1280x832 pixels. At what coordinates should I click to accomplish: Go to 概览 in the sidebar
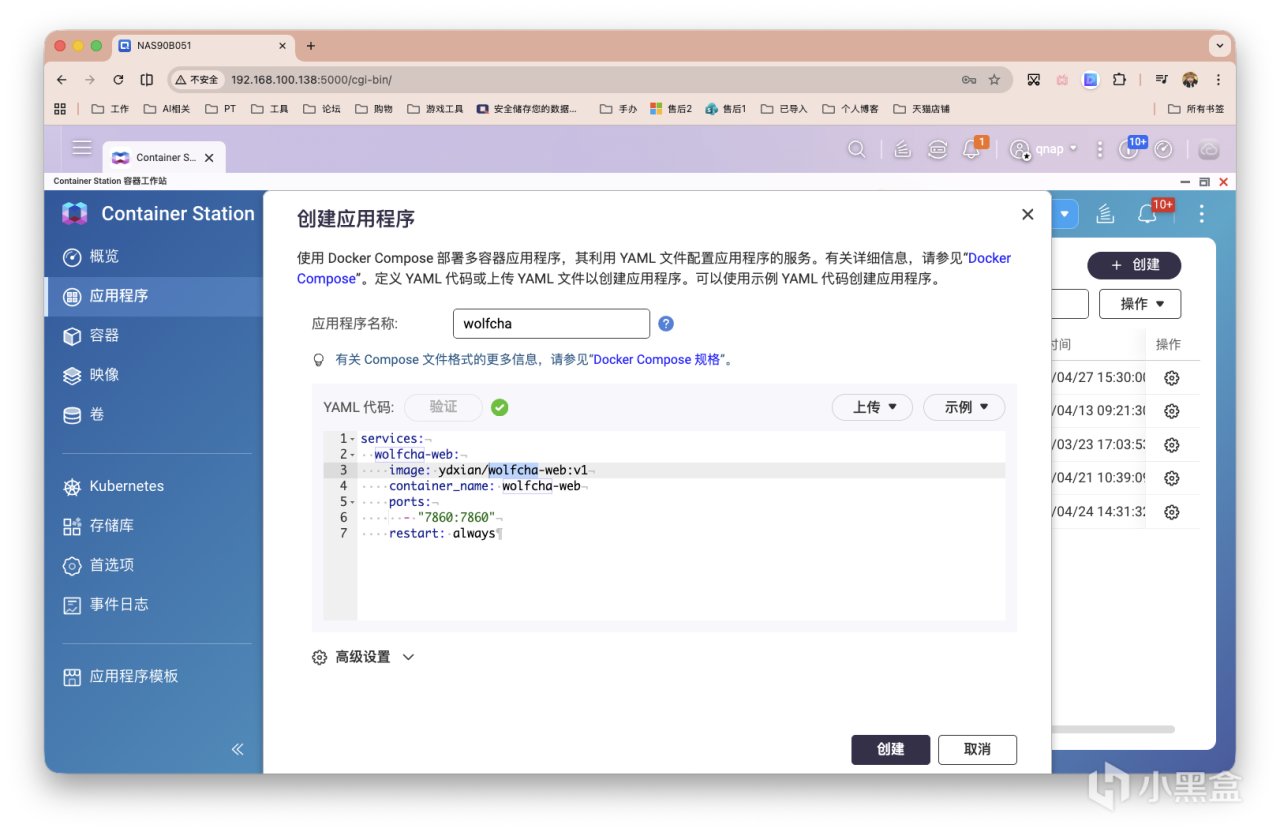pyautogui.click(x=152, y=257)
